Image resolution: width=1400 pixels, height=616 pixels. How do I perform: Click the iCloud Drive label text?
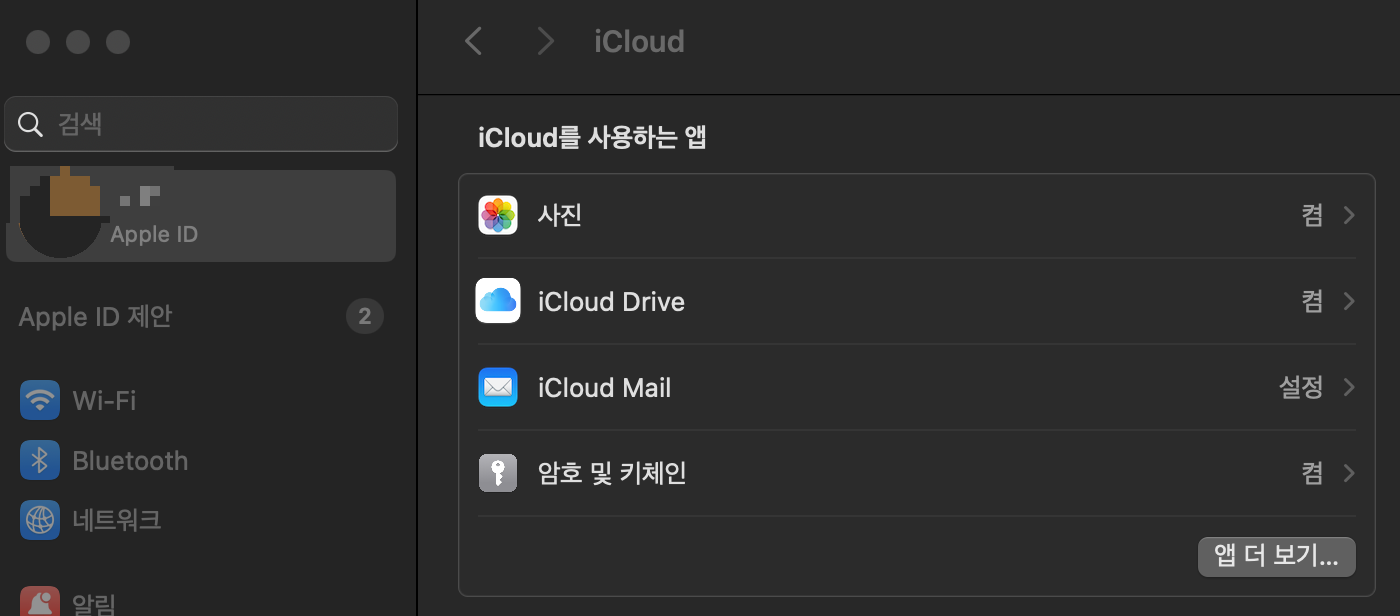611,302
